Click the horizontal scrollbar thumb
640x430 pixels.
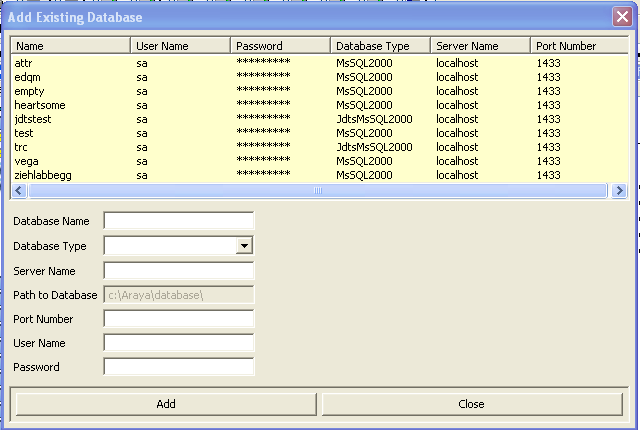318,190
